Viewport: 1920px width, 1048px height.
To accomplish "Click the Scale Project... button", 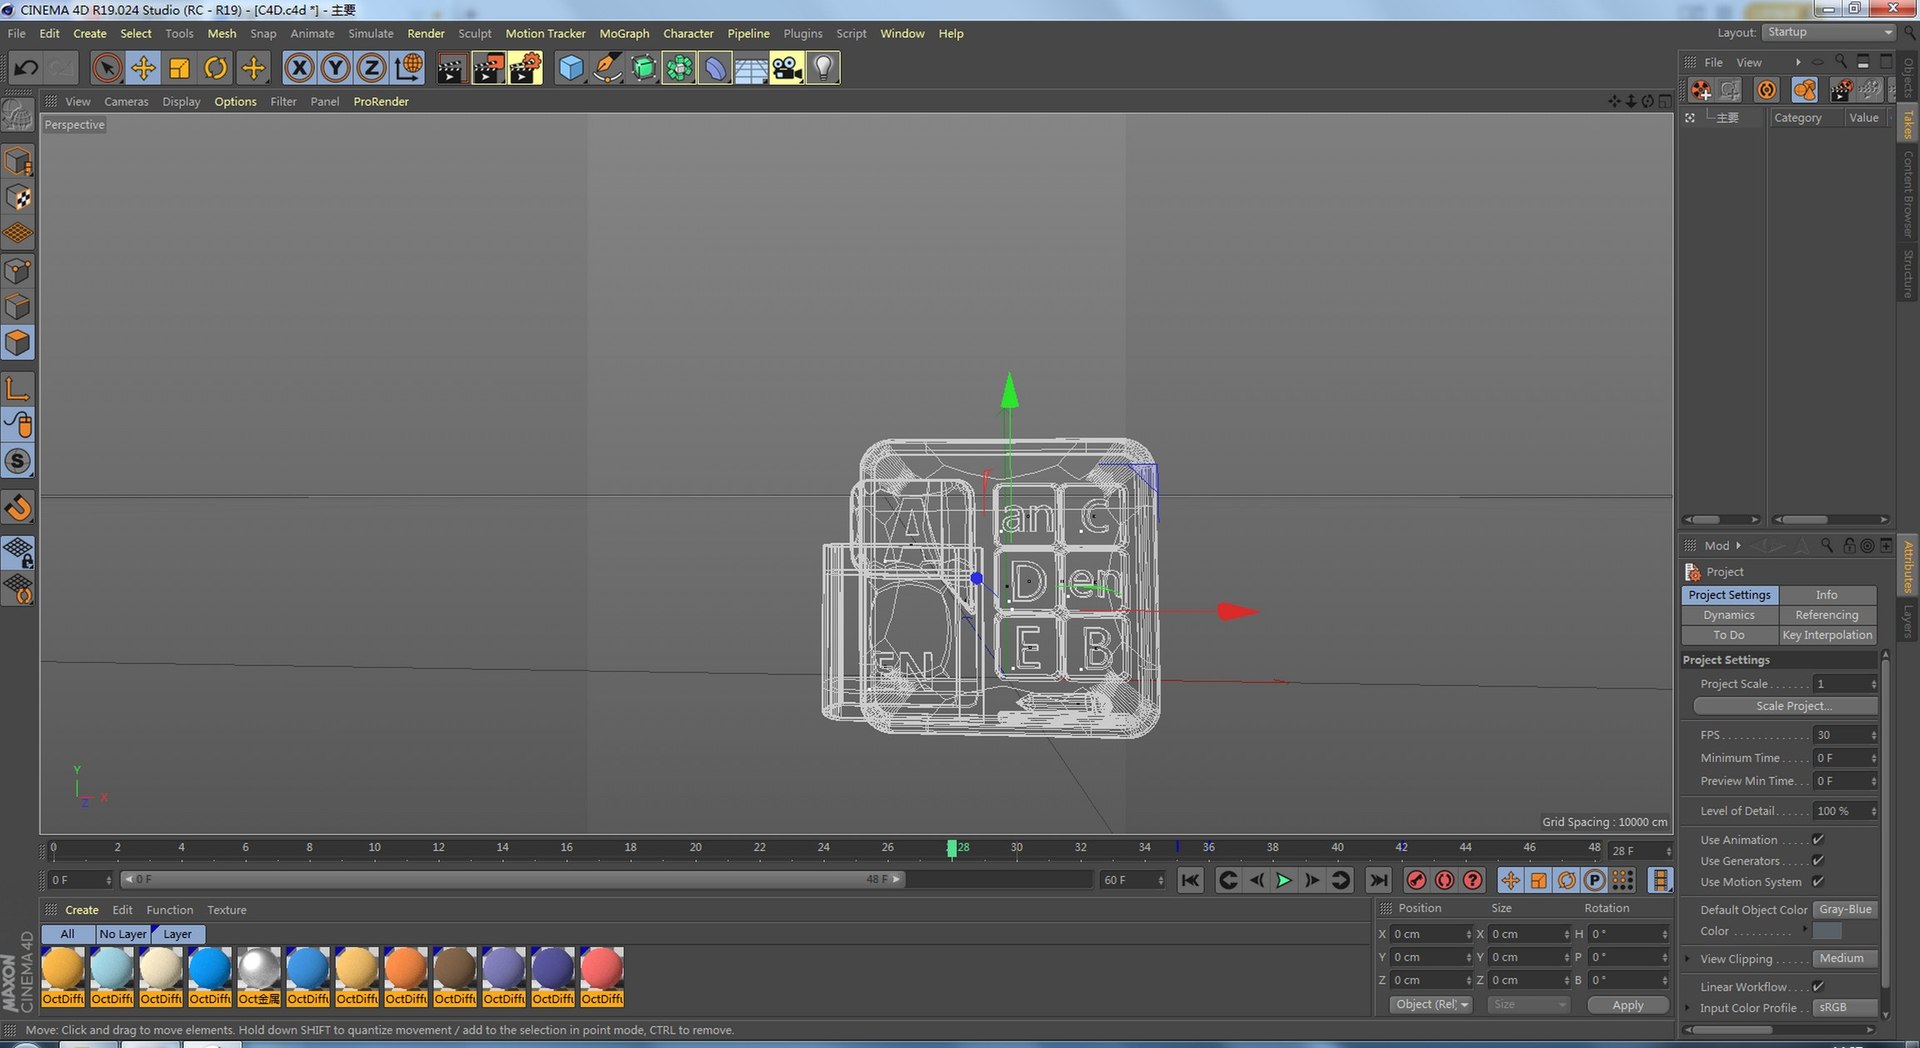I will pos(1785,706).
